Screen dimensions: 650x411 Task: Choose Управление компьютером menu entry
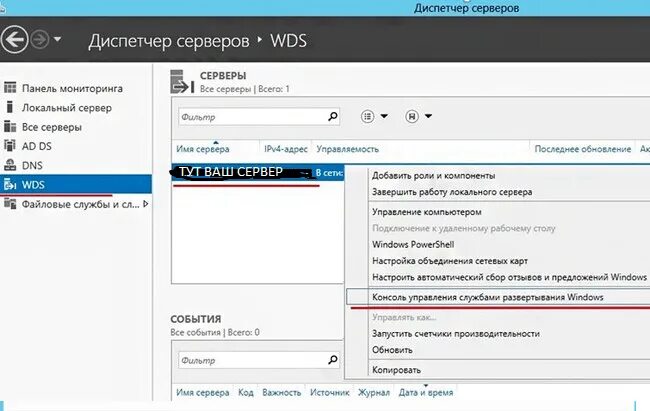click(x=427, y=212)
